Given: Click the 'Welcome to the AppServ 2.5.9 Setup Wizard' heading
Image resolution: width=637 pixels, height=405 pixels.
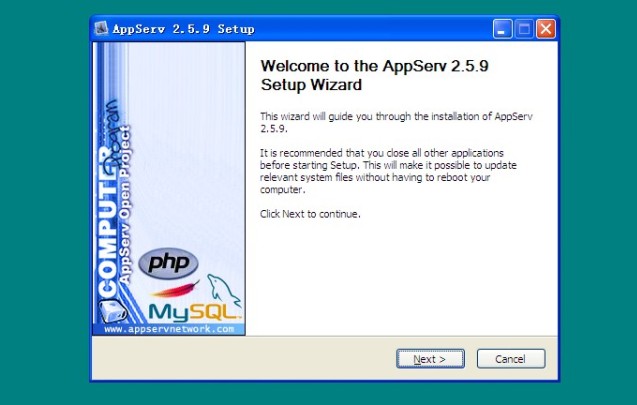Looking at the screenshot, I should [x=374, y=75].
